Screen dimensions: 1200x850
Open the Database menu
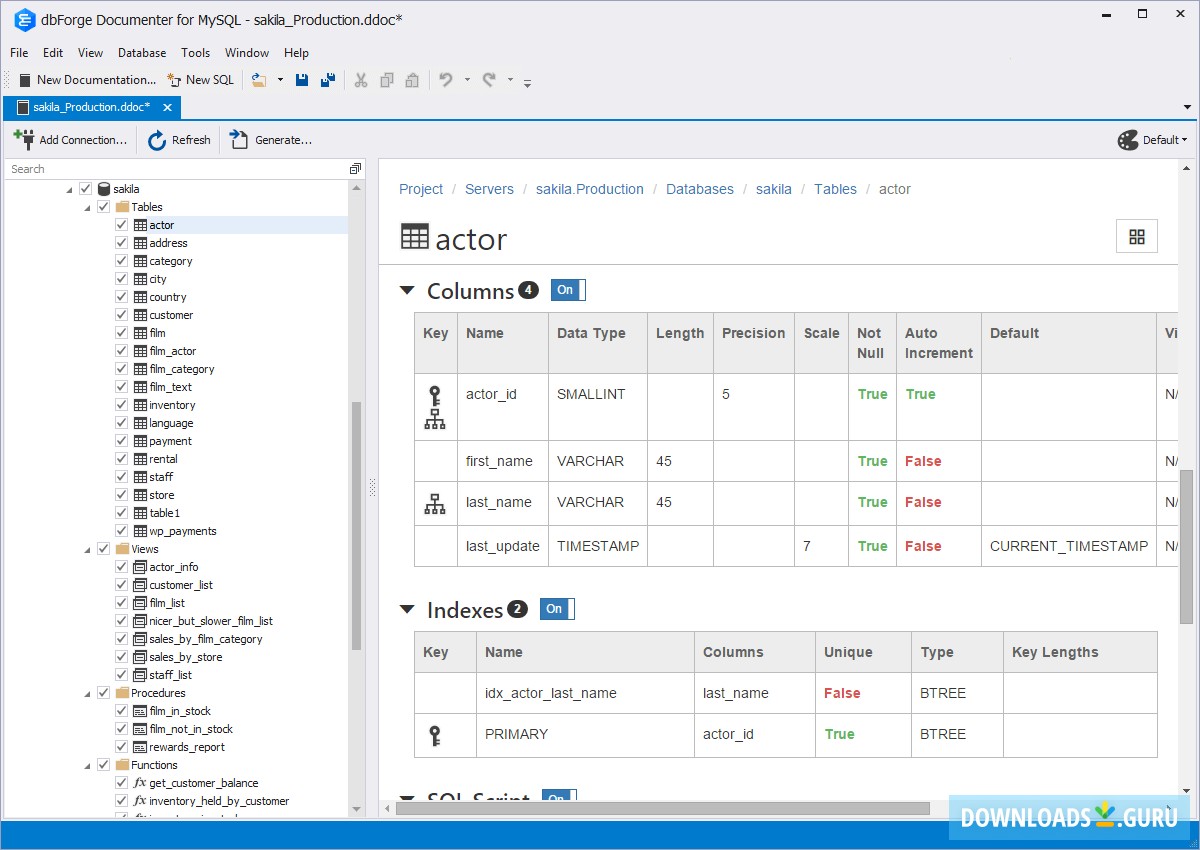tap(141, 52)
